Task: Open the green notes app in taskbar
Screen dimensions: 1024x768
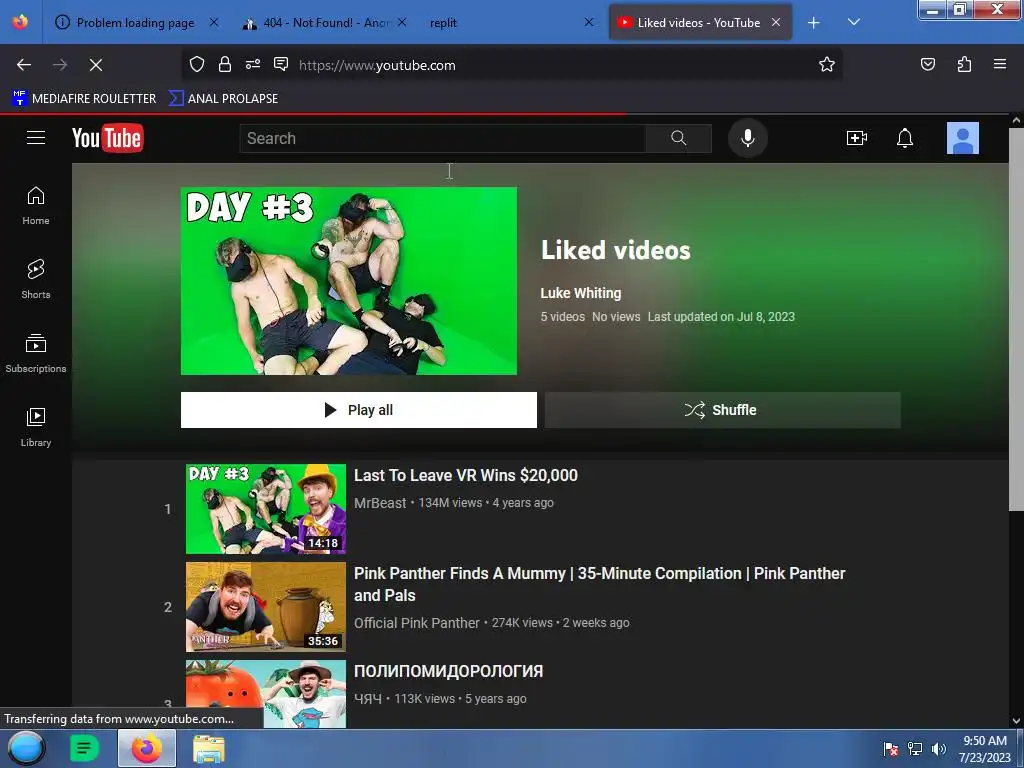Action: click(x=84, y=748)
